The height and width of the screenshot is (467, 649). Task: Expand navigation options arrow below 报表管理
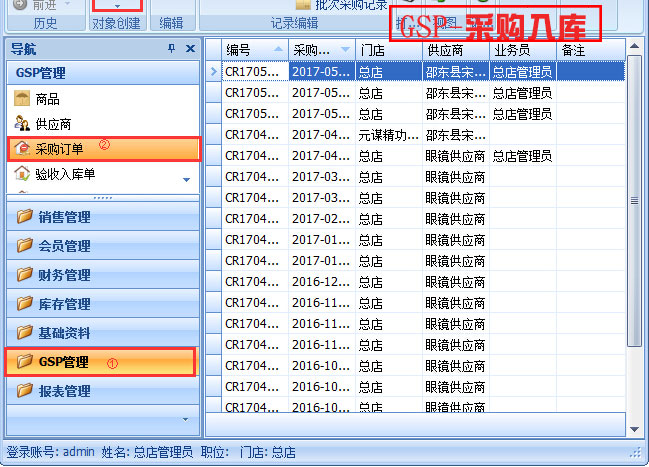point(184,419)
